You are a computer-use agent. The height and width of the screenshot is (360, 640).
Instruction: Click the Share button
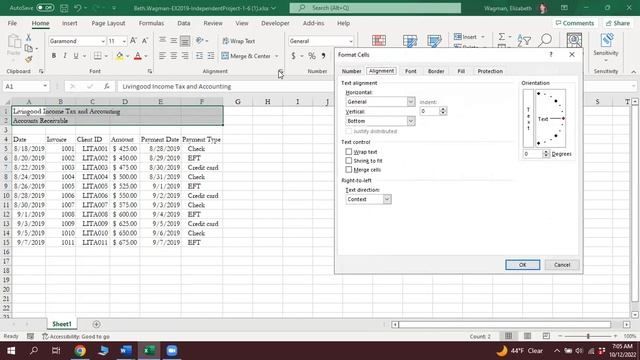coord(618,23)
